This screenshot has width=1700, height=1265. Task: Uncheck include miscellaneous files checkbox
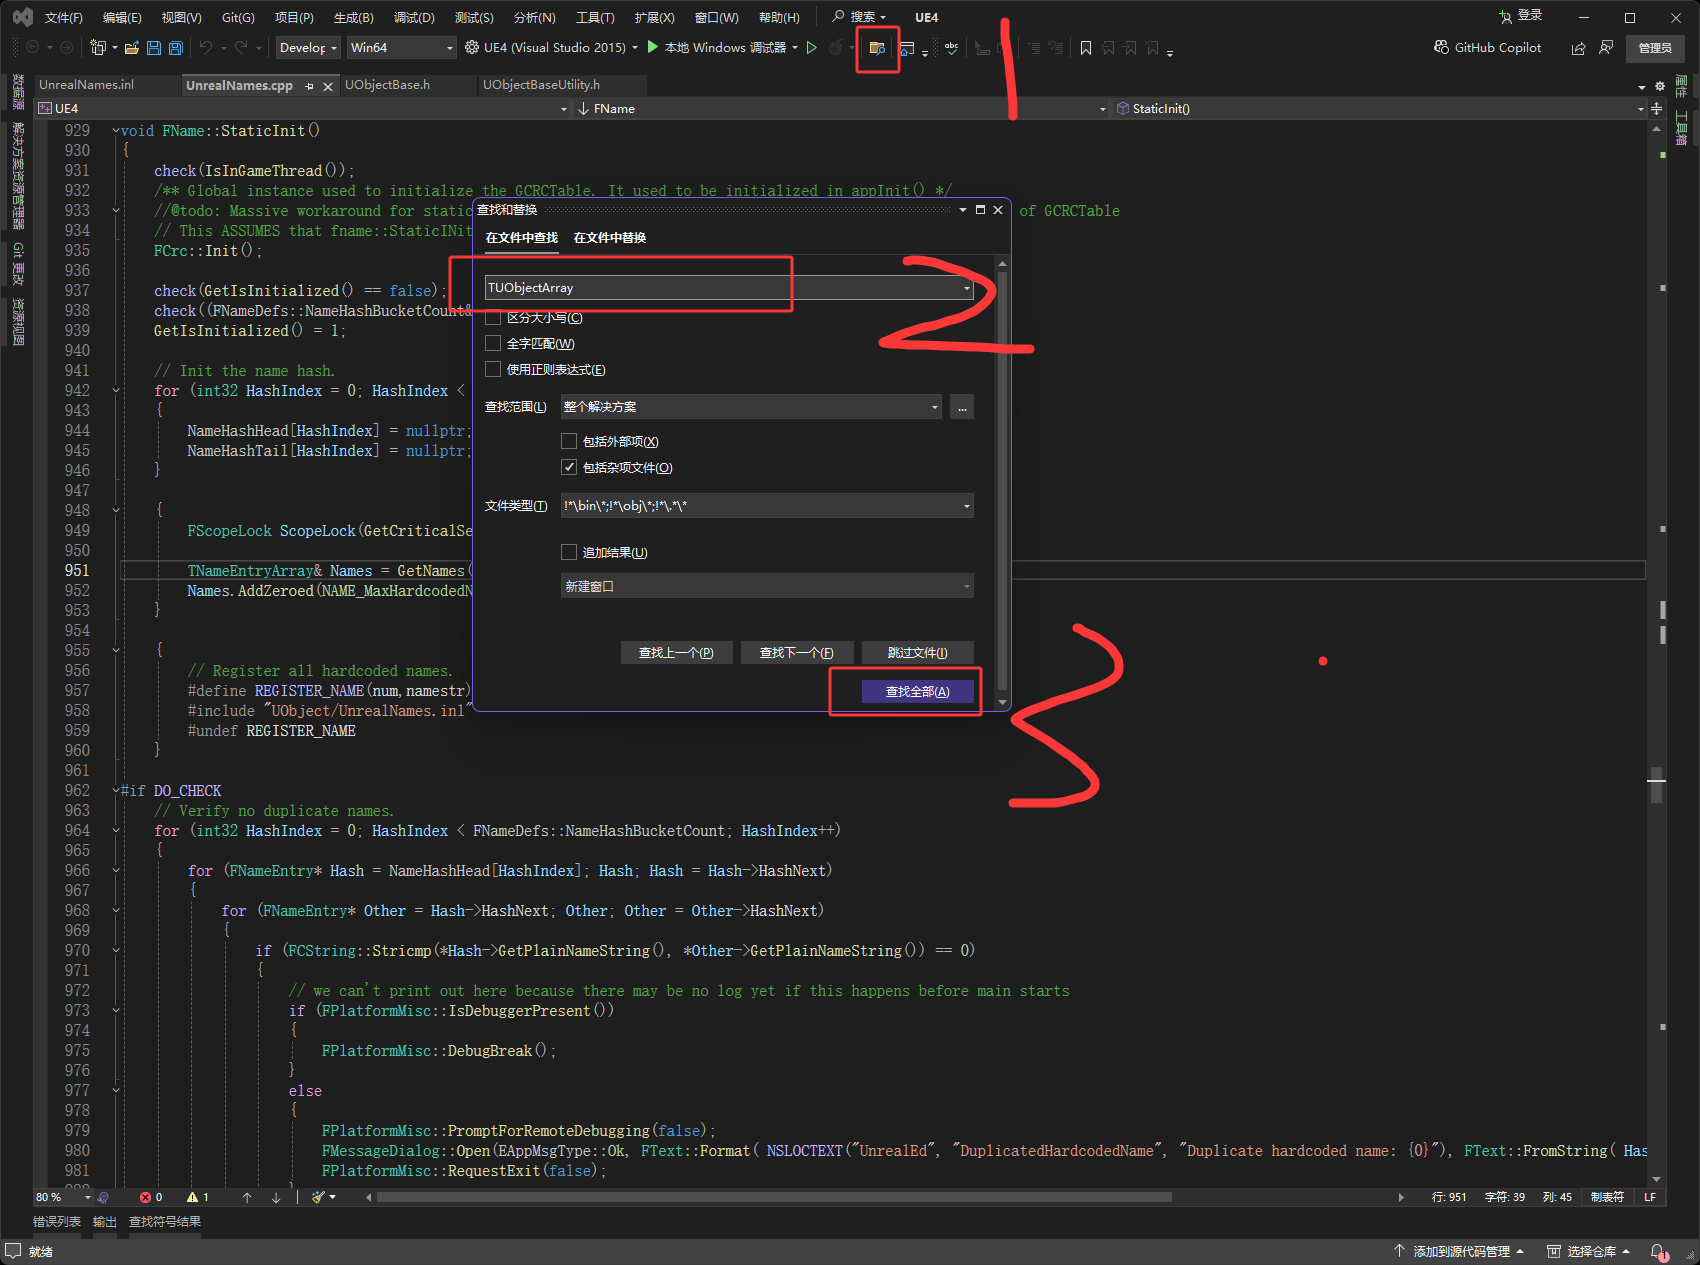click(x=569, y=467)
